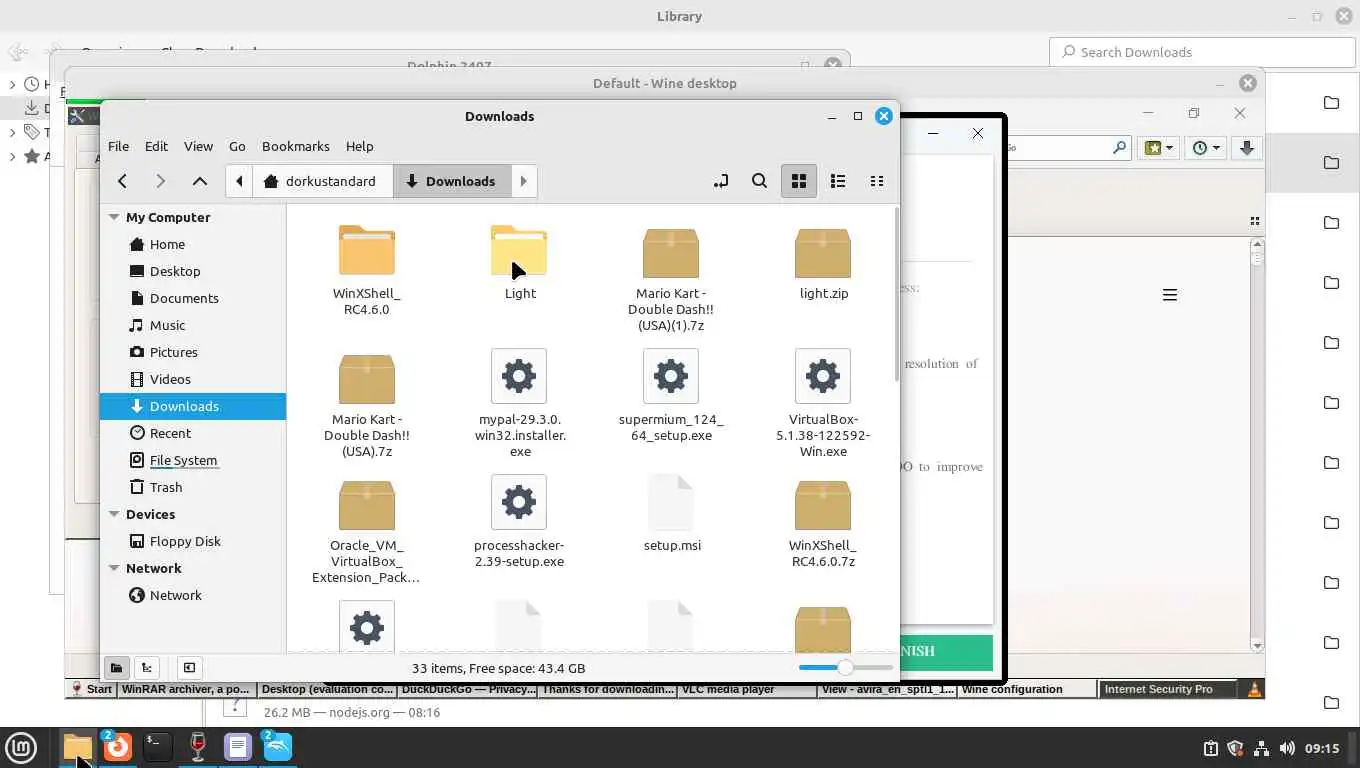The width and height of the screenshot is (1360, 768).
Task: Click Wine desktop Start button
Action: click(91, 689)
